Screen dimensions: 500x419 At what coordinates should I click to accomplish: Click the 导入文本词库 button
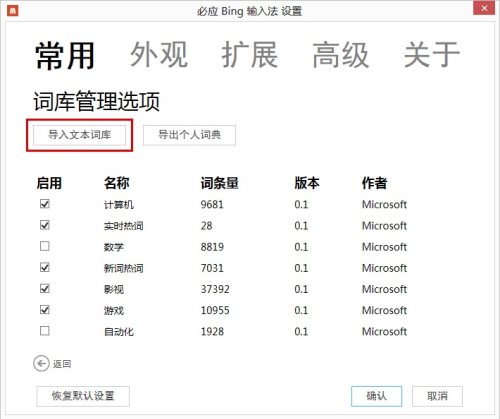(79, 135)
